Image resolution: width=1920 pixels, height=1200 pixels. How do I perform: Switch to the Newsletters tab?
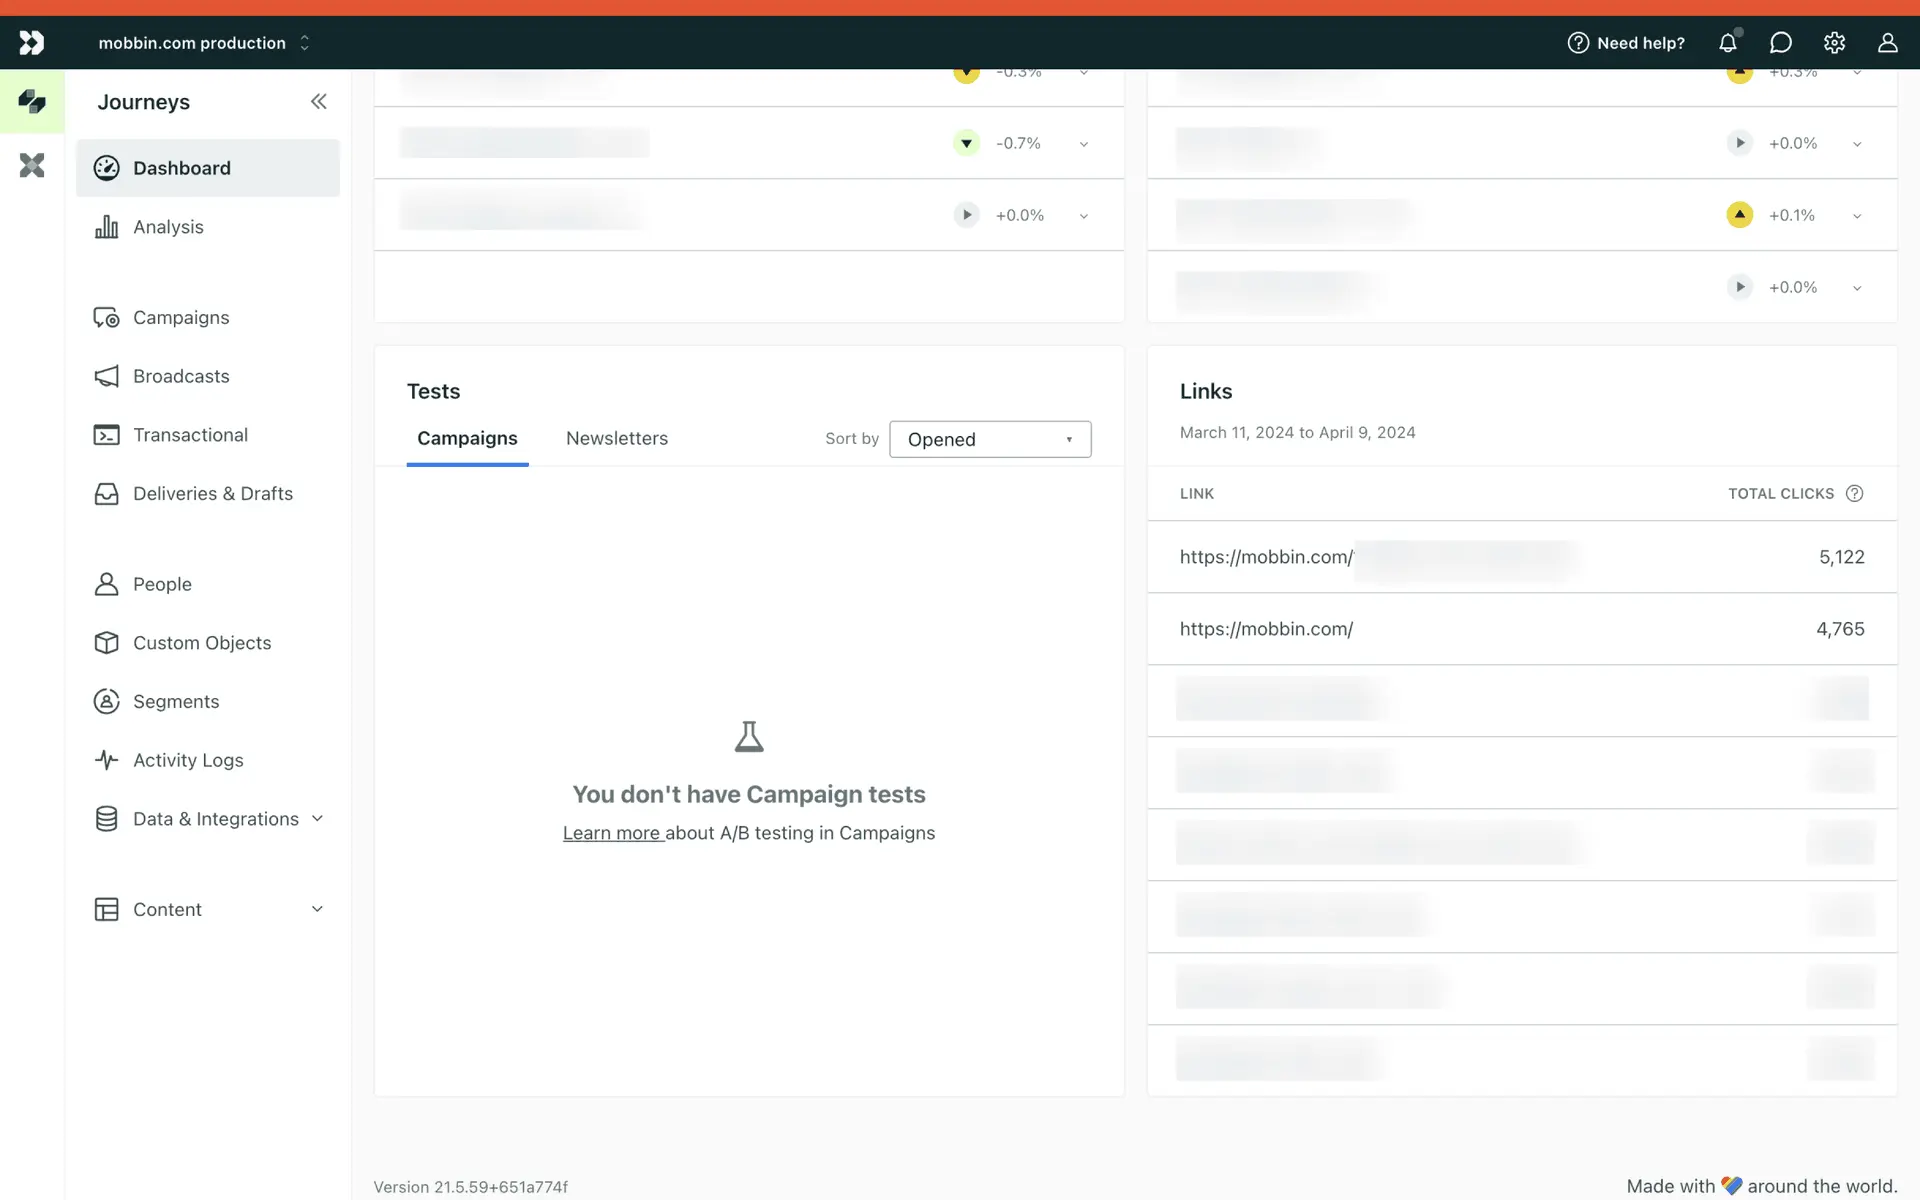[x=616, y=438]
